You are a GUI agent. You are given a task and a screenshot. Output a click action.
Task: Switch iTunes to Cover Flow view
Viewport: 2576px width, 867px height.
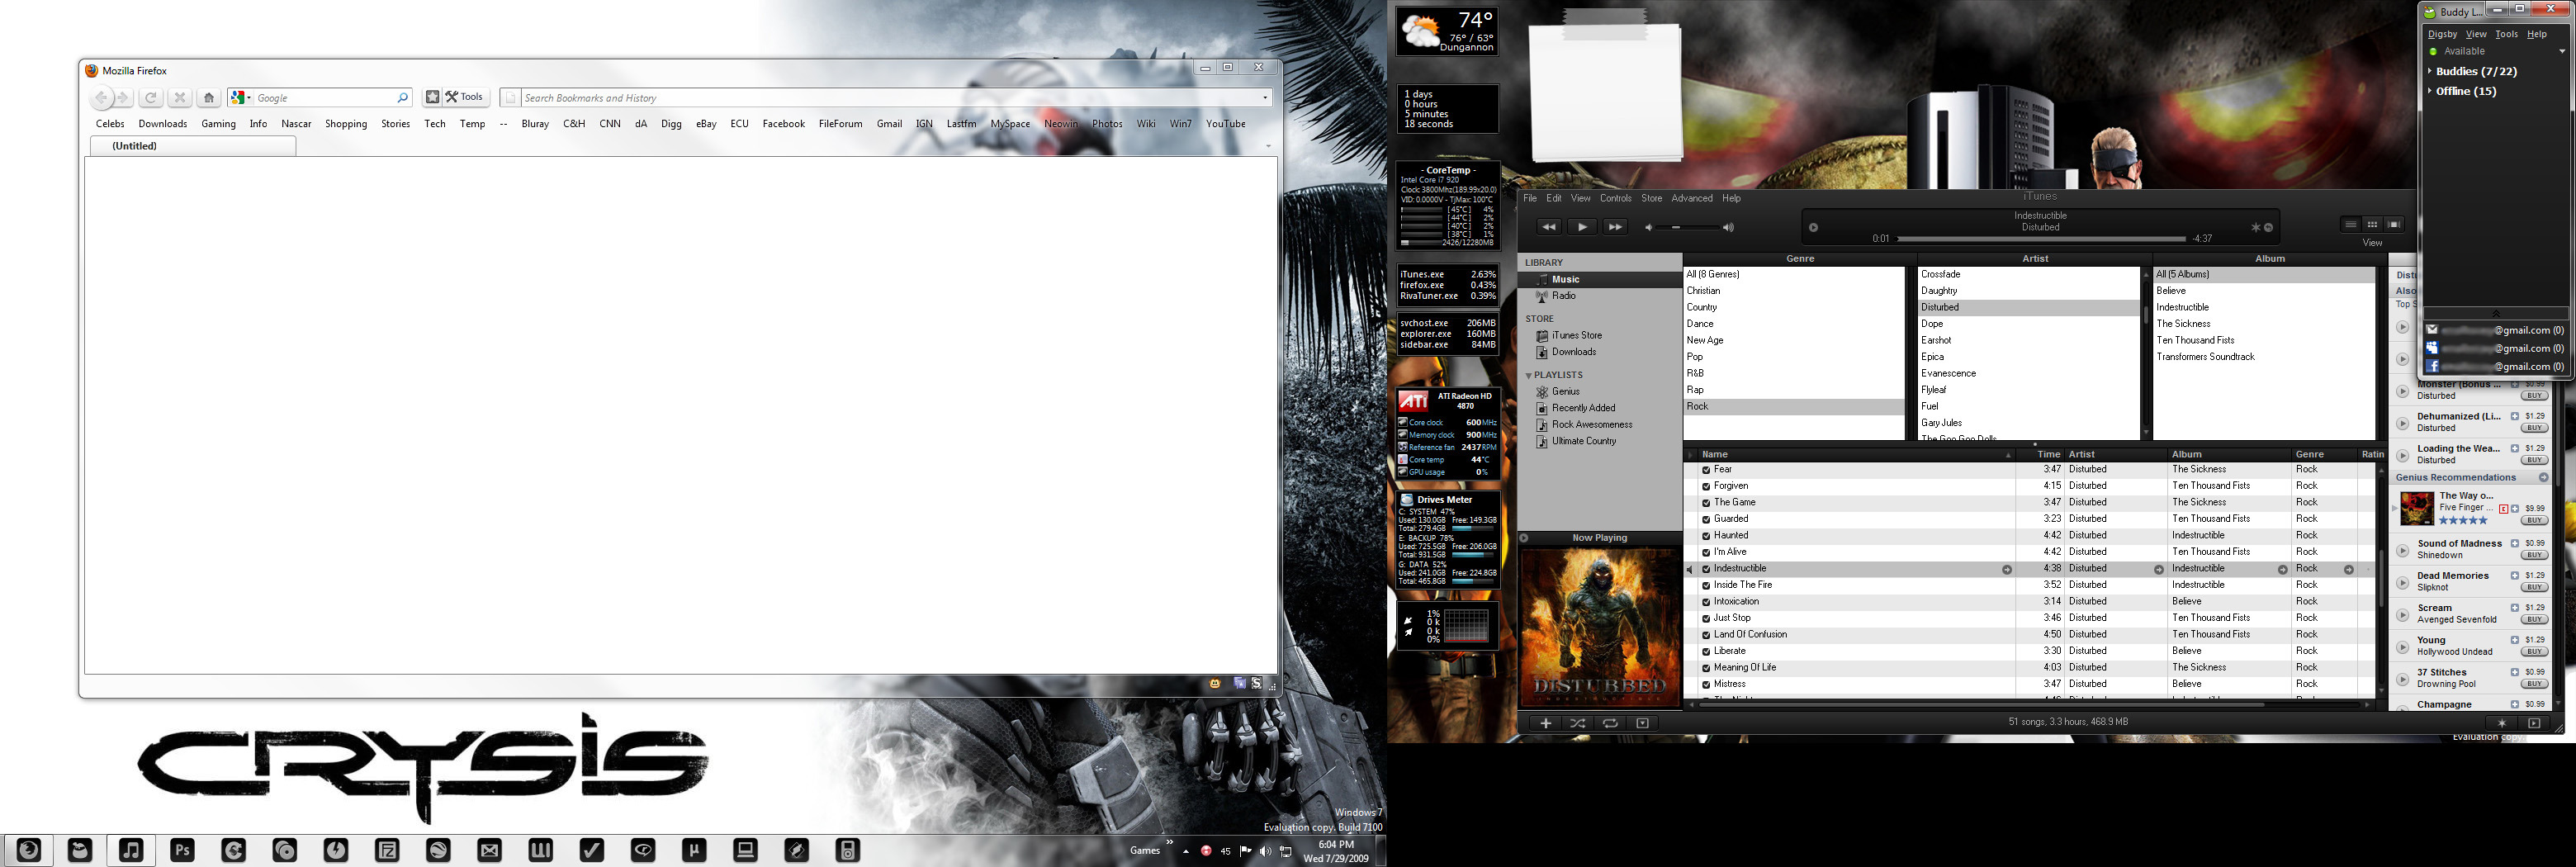[x=2393, y=225]
